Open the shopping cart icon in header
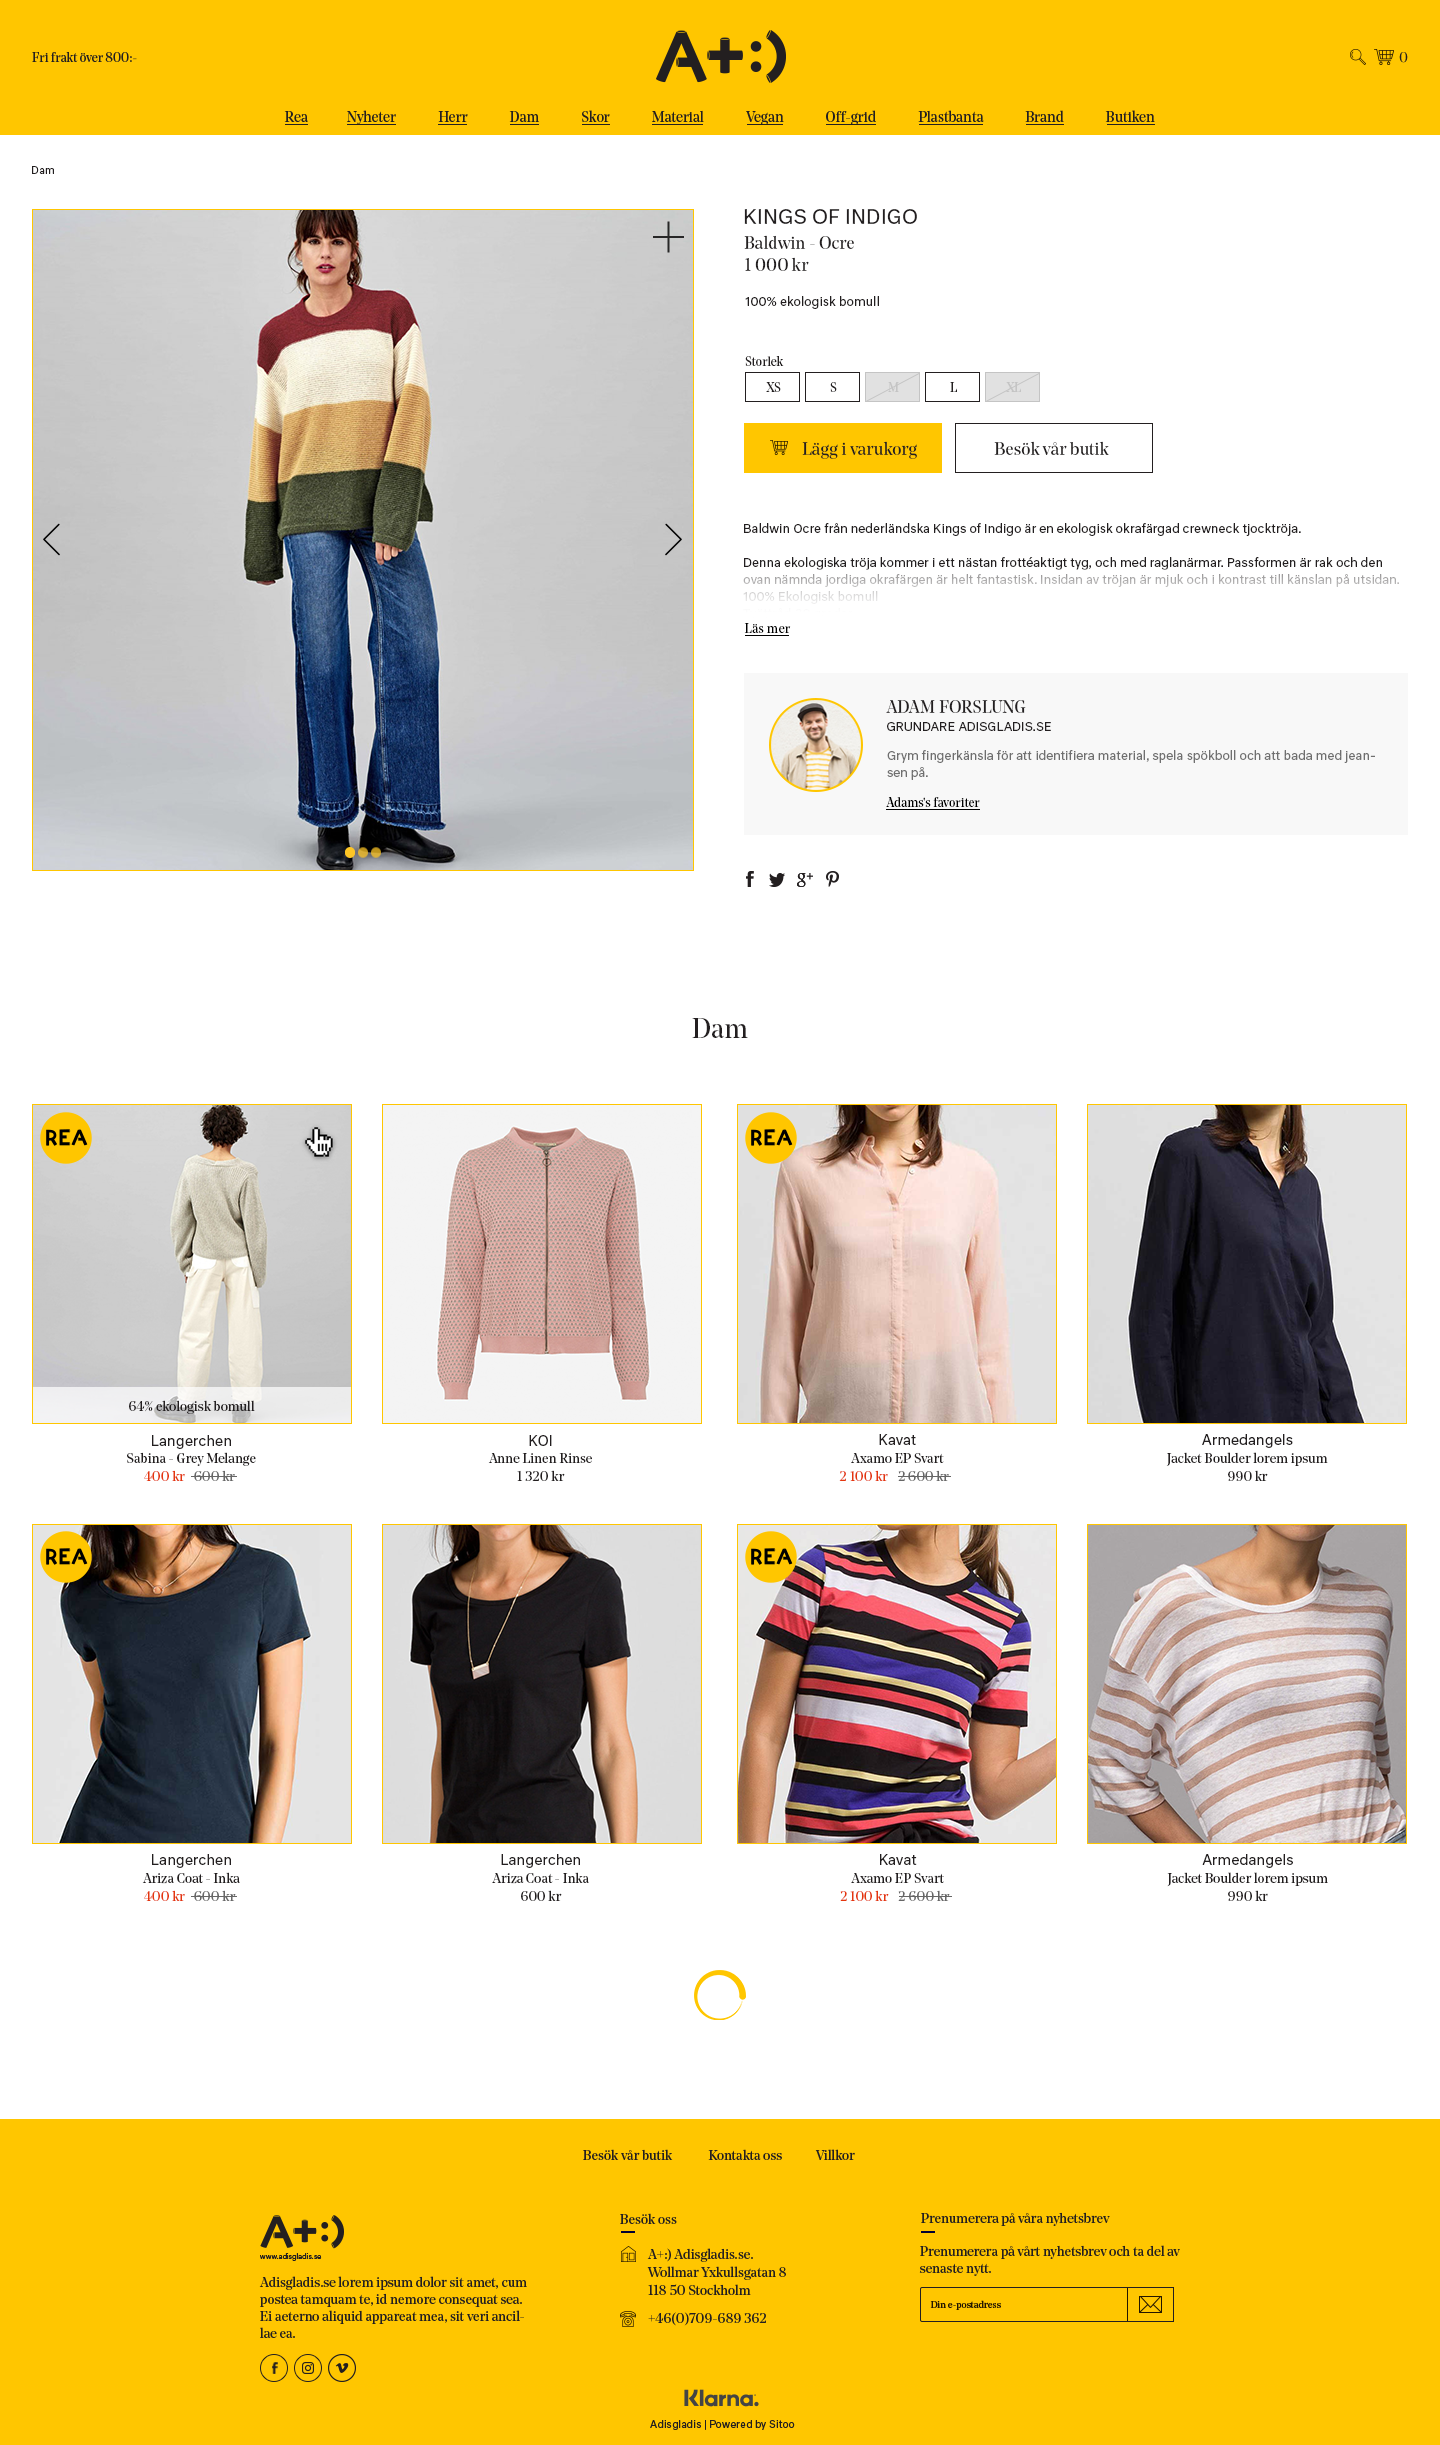 pos(1384,57)
